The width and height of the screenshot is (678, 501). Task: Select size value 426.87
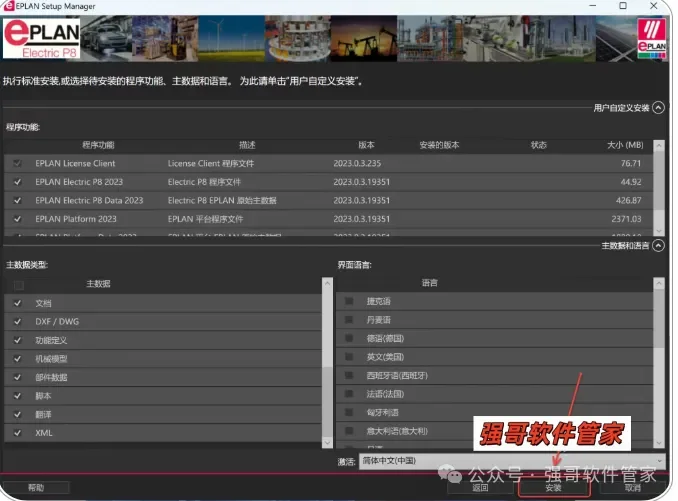pyautogui.click(x=629, y=201)
